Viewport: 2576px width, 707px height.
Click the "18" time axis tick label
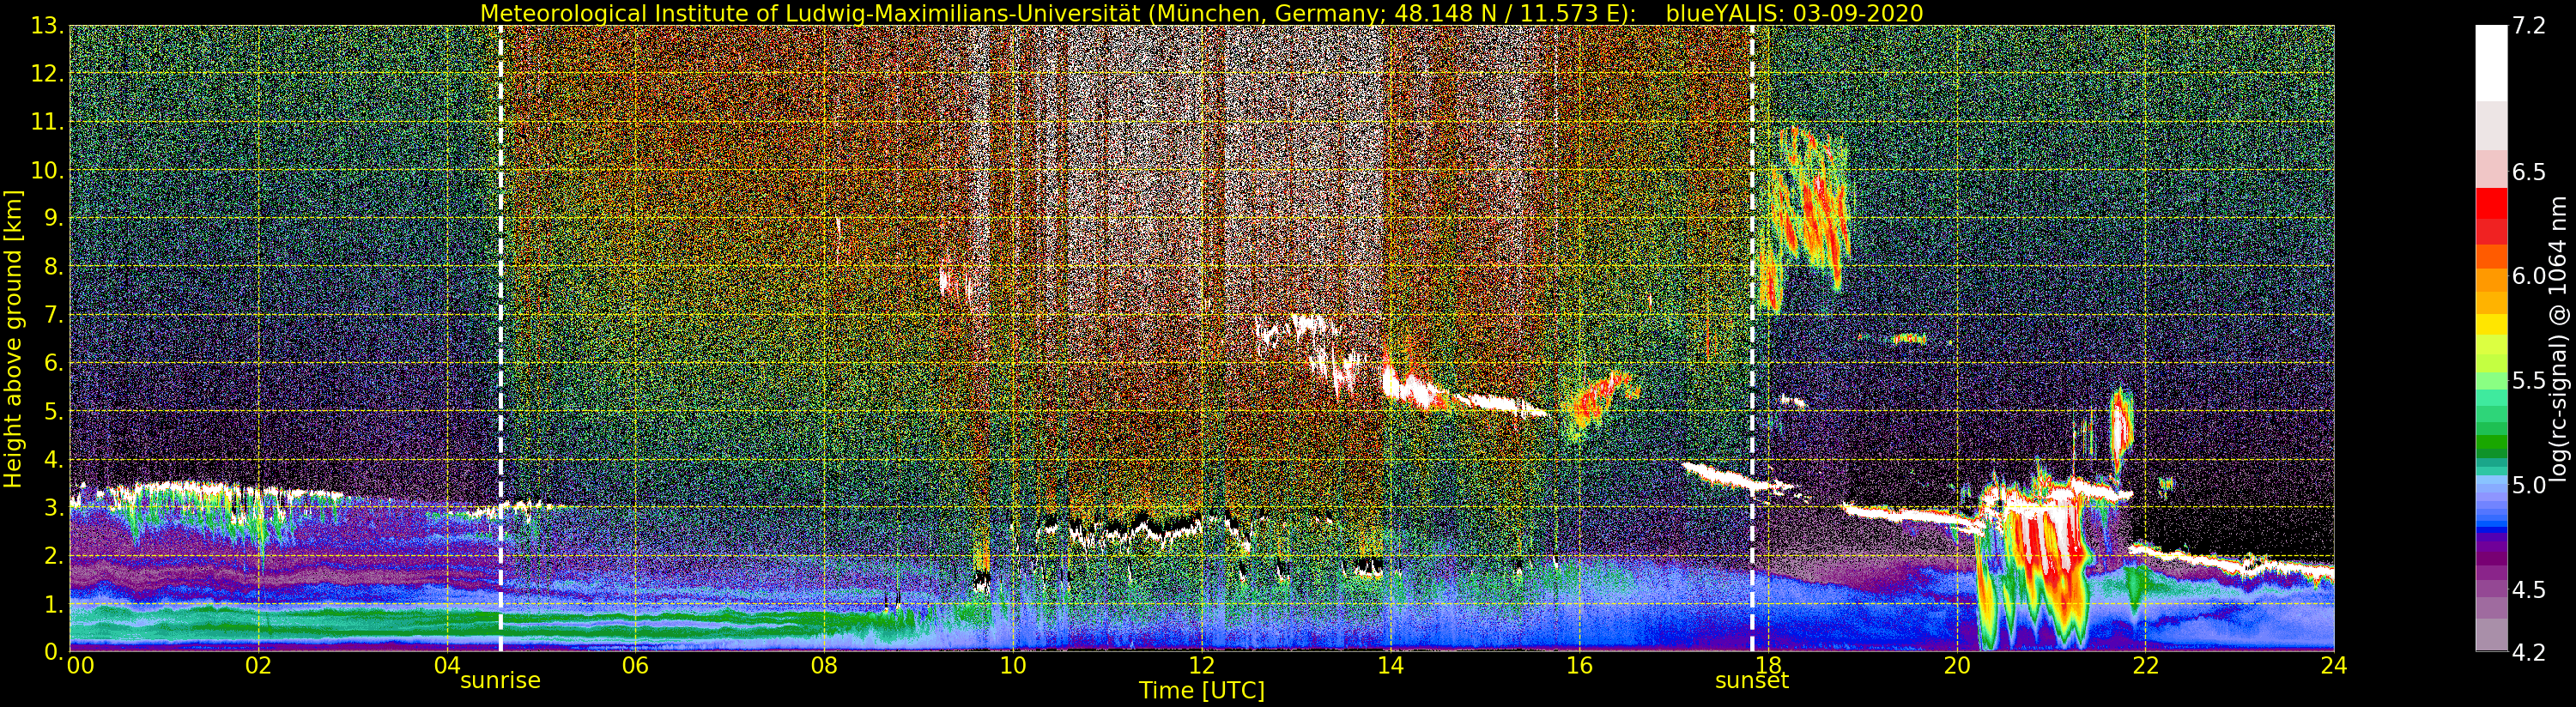tap(1768, 666)
